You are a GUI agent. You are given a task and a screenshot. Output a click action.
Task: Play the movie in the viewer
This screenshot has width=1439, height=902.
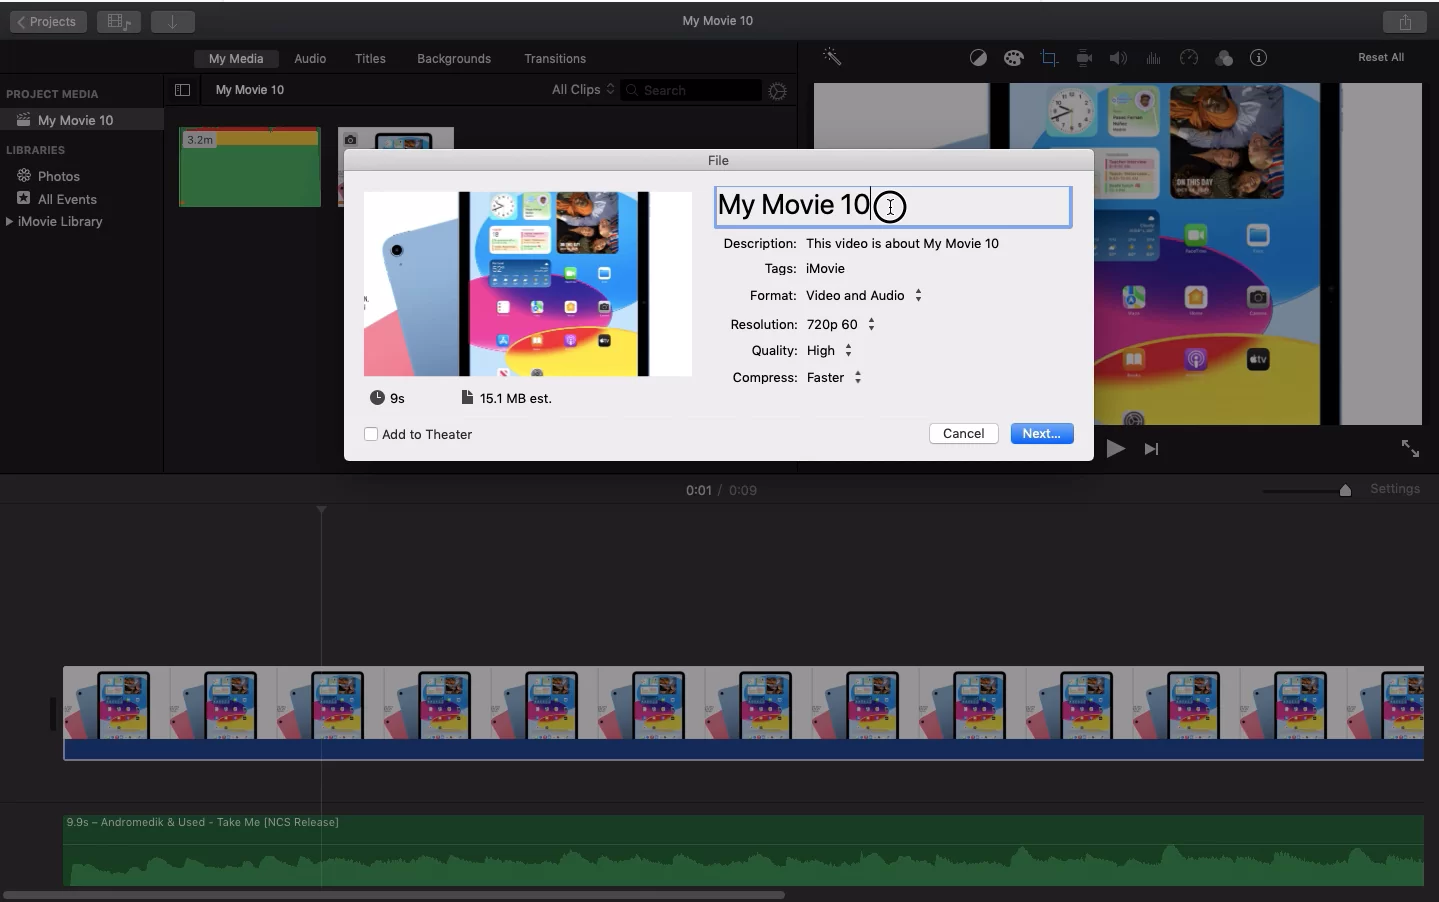1116,449
